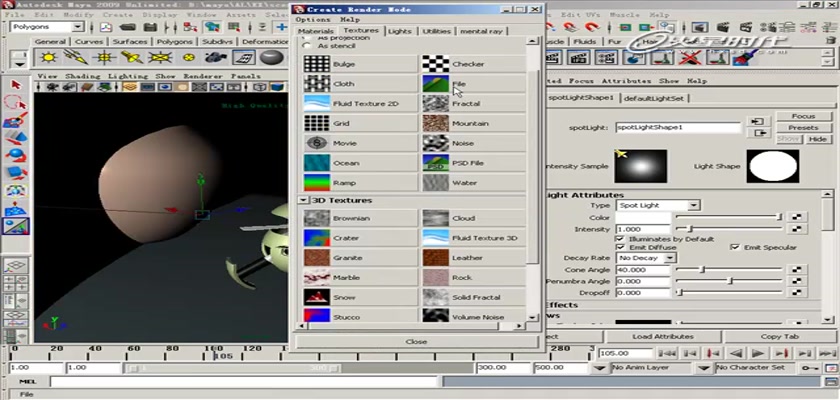Click the Intensity Sample thumbnail
This screenshot has width=840, height=400.
point(641,166)
